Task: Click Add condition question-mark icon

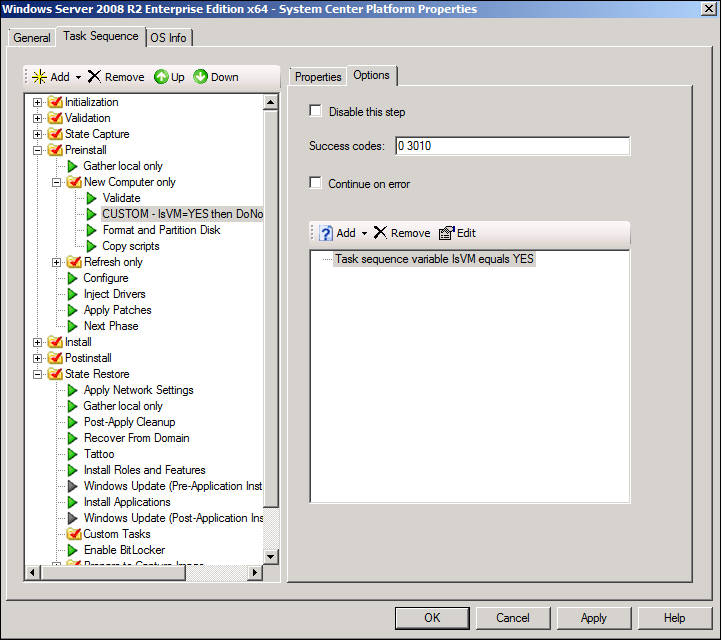Action: pos(326,233)
